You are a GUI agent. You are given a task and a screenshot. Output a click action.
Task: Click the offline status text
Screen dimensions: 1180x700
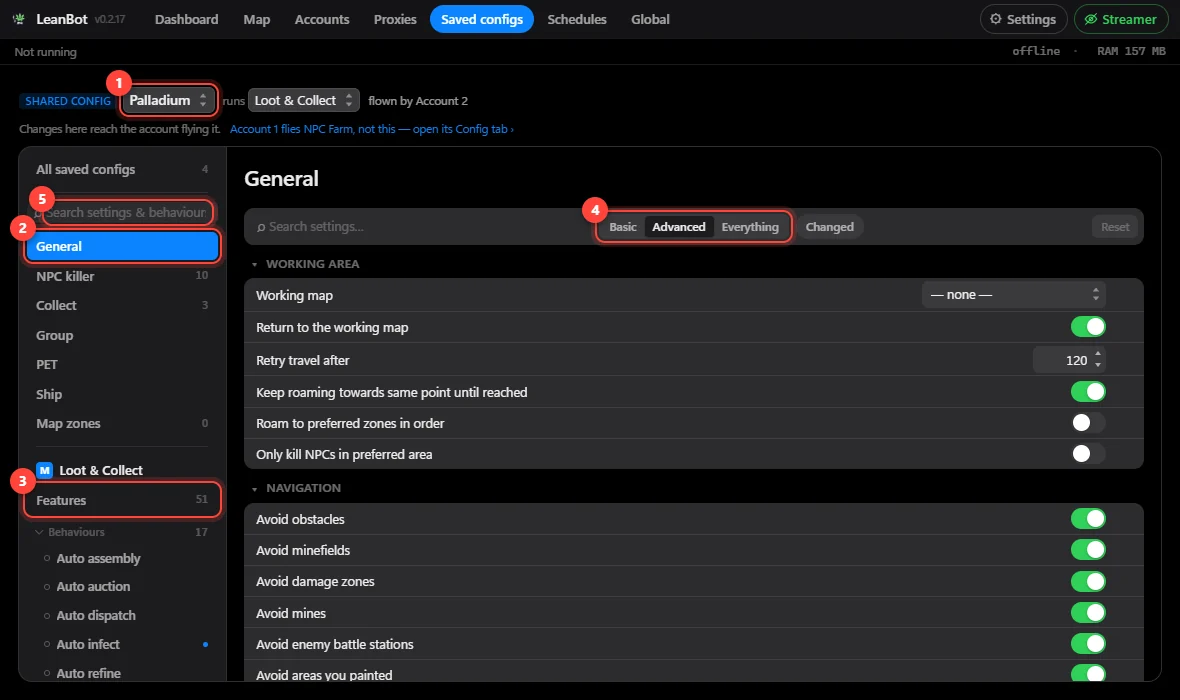(1036, 50)
